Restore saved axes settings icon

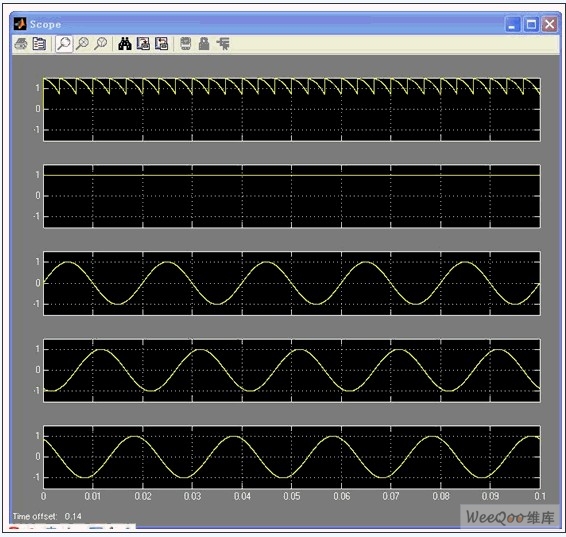(x=161, y=44)
